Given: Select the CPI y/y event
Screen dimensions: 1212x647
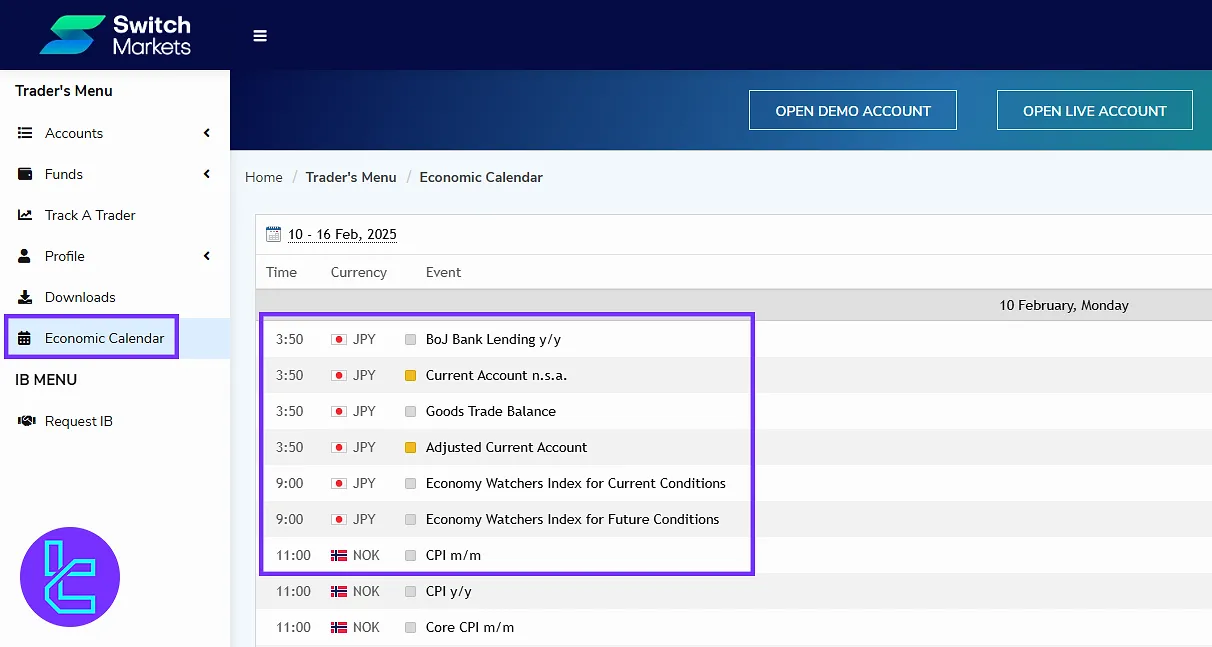Looking at the screenshot, I should [x=449, y=591].
